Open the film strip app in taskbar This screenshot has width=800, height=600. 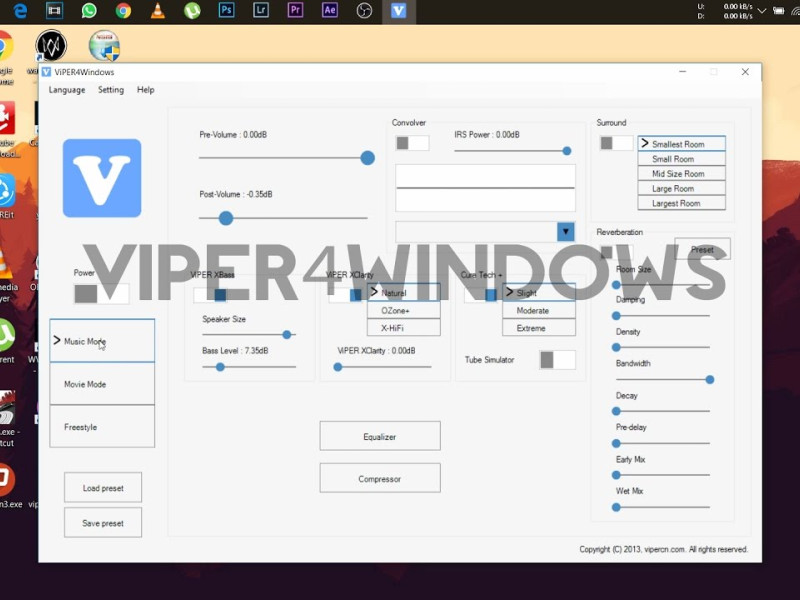click(54, 11)
